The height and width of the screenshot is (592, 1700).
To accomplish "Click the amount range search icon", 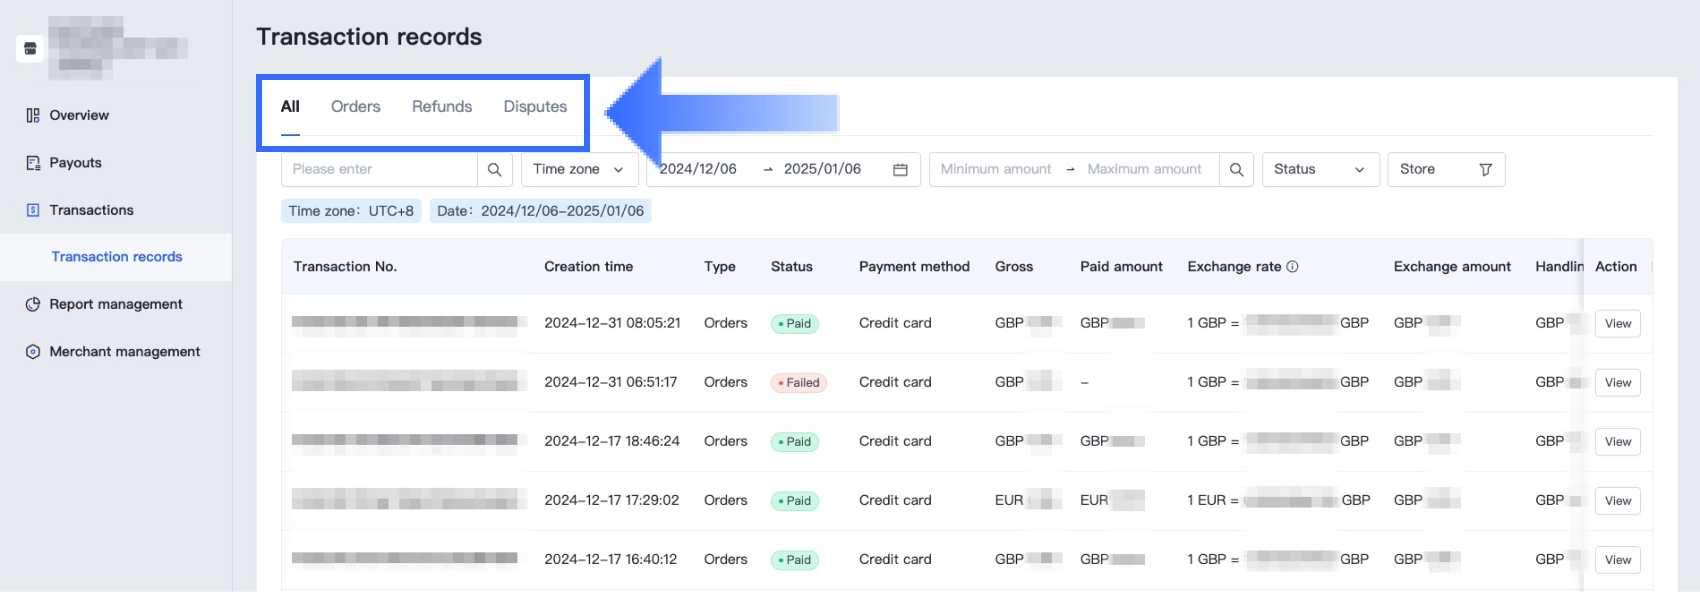I will pyautogui.click(x=1236, y=170).
